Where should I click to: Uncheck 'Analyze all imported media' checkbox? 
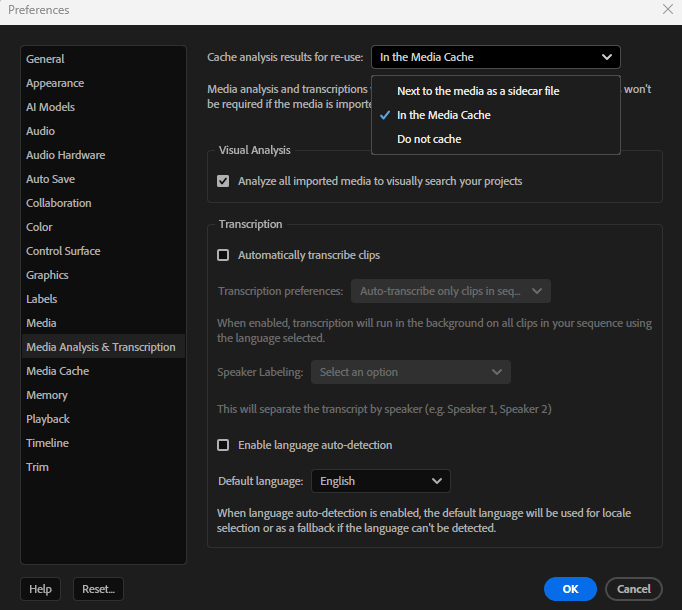pos(223,181)
